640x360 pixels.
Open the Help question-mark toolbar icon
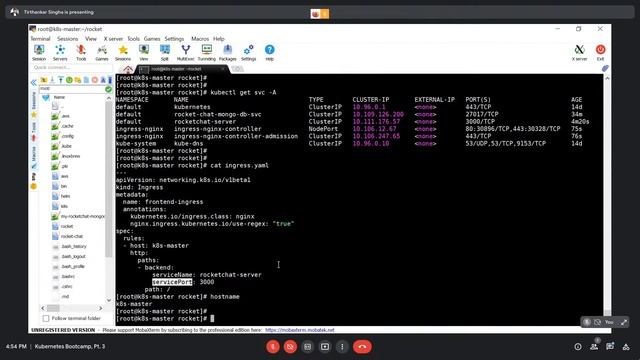click(269, 53)
